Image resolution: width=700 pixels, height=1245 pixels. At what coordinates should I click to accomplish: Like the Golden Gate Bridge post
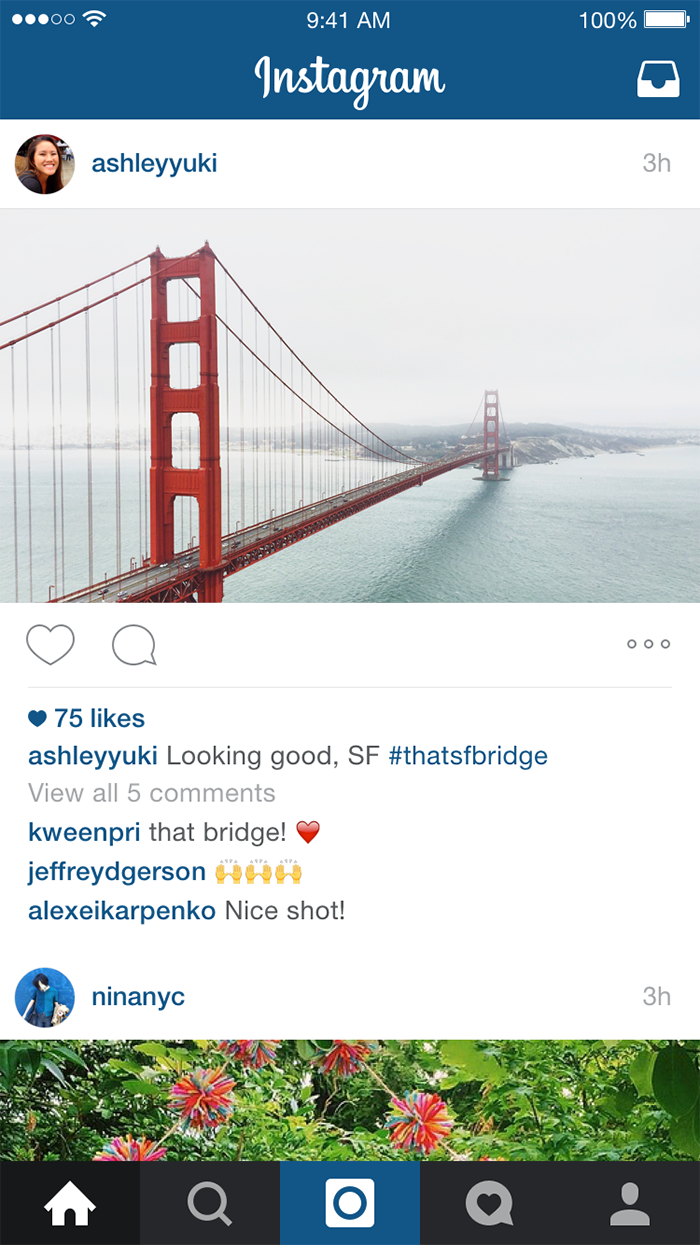[x=50, y=645]
